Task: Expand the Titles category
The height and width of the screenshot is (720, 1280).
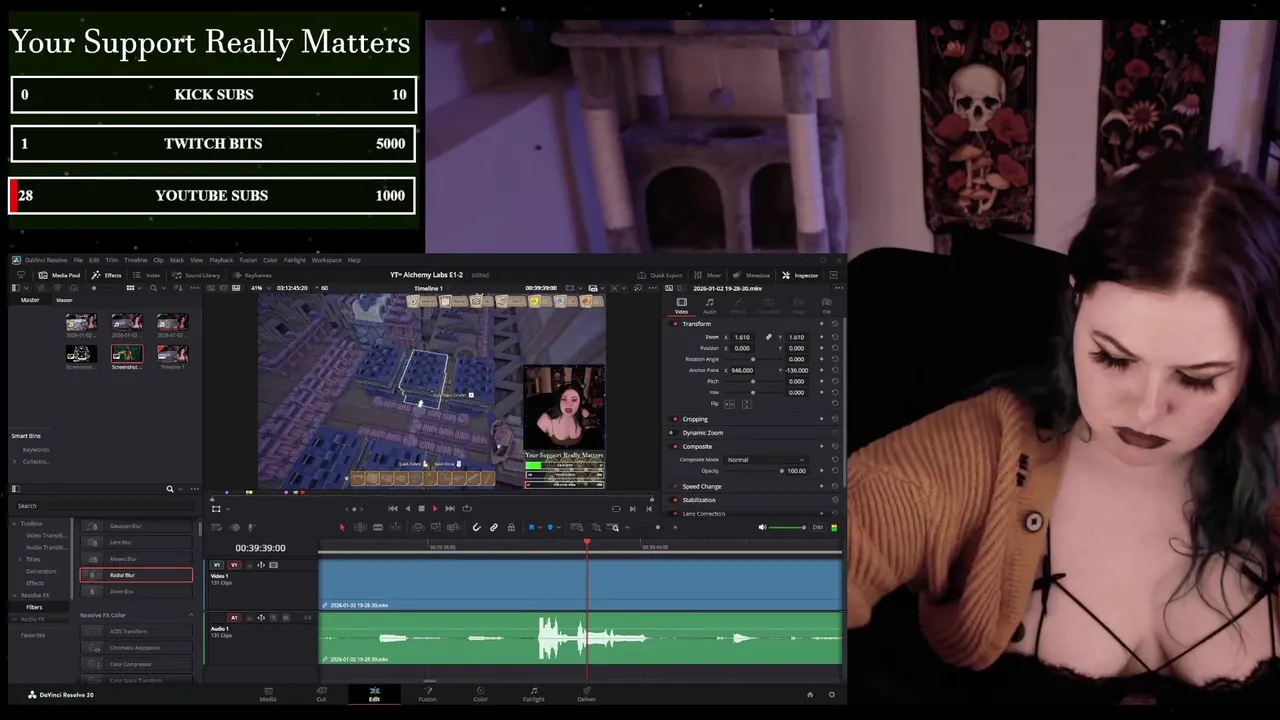Action: [x=19, y=559]
